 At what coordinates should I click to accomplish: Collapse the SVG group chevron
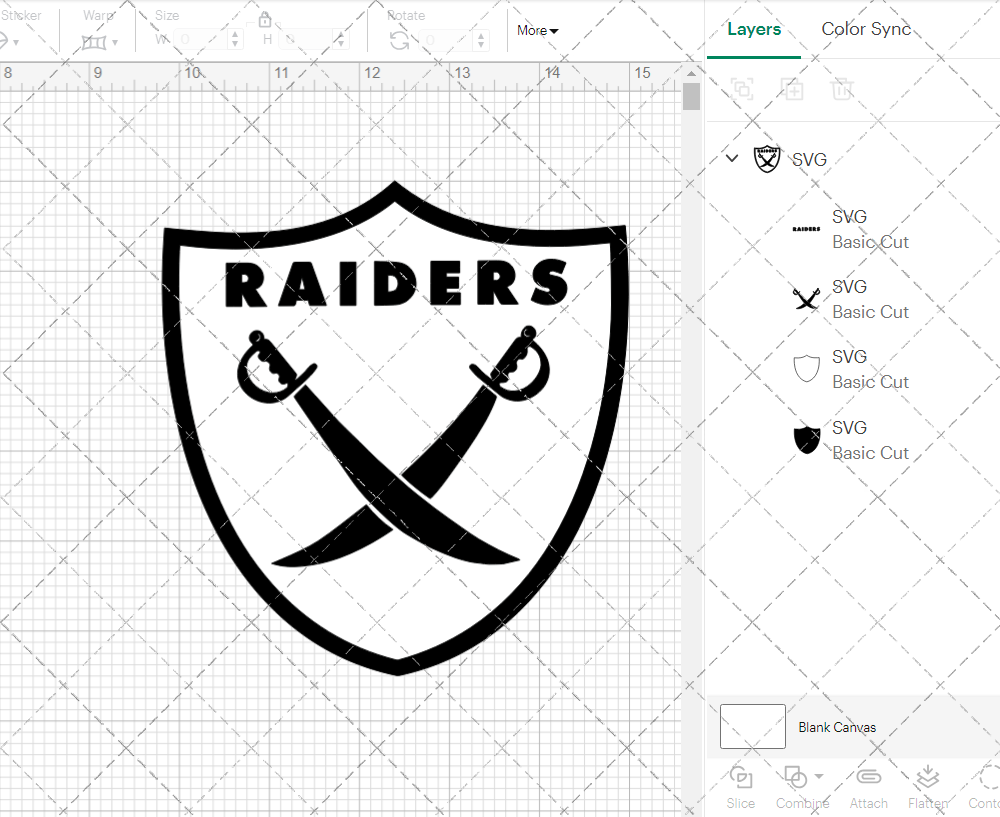(732, 158)
